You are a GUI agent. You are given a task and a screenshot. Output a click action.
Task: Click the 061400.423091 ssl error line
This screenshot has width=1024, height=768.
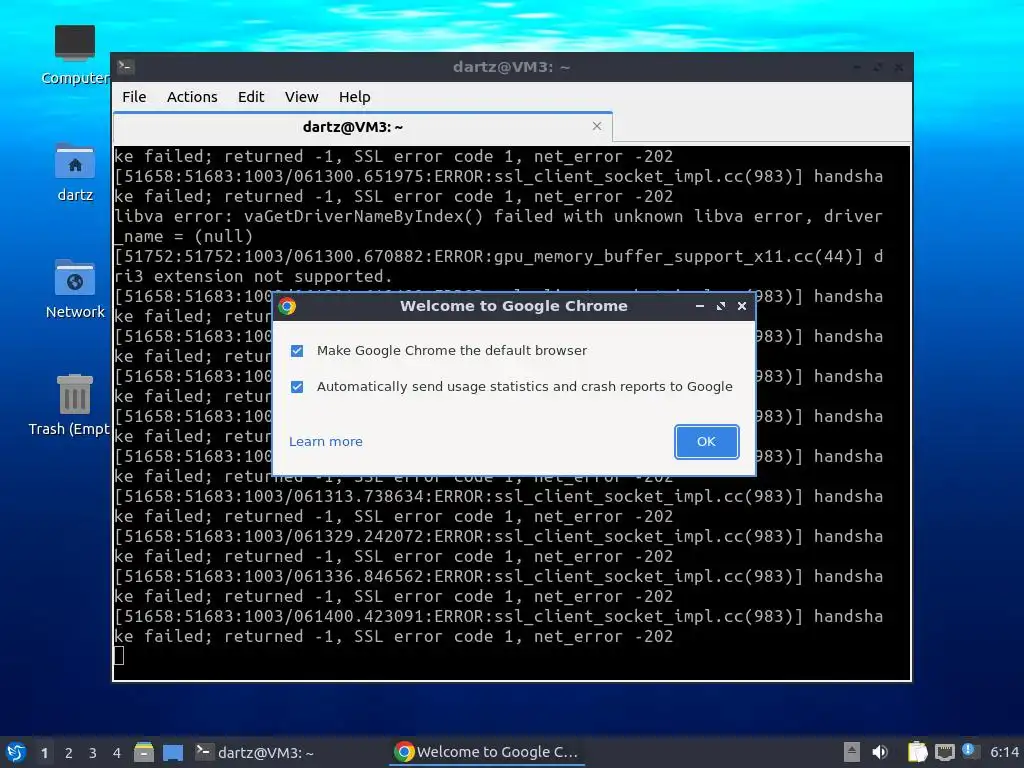point(498,616)
